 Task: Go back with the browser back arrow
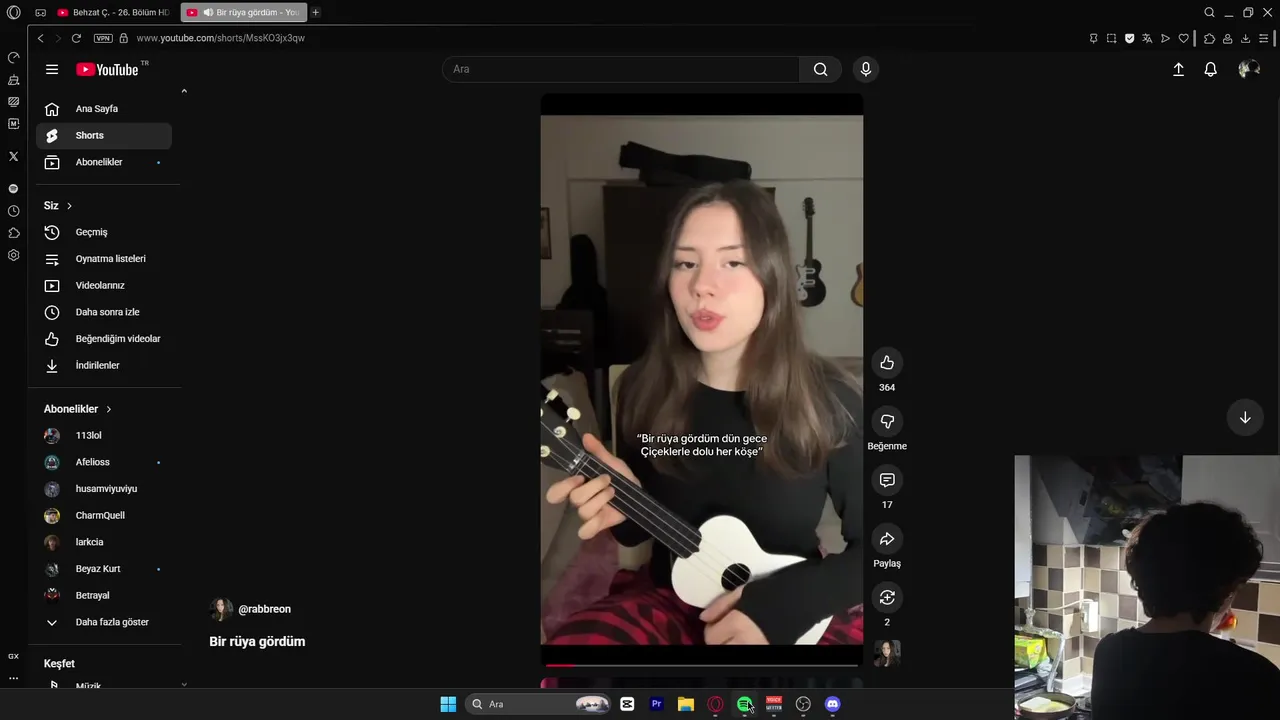click(40, 38)
